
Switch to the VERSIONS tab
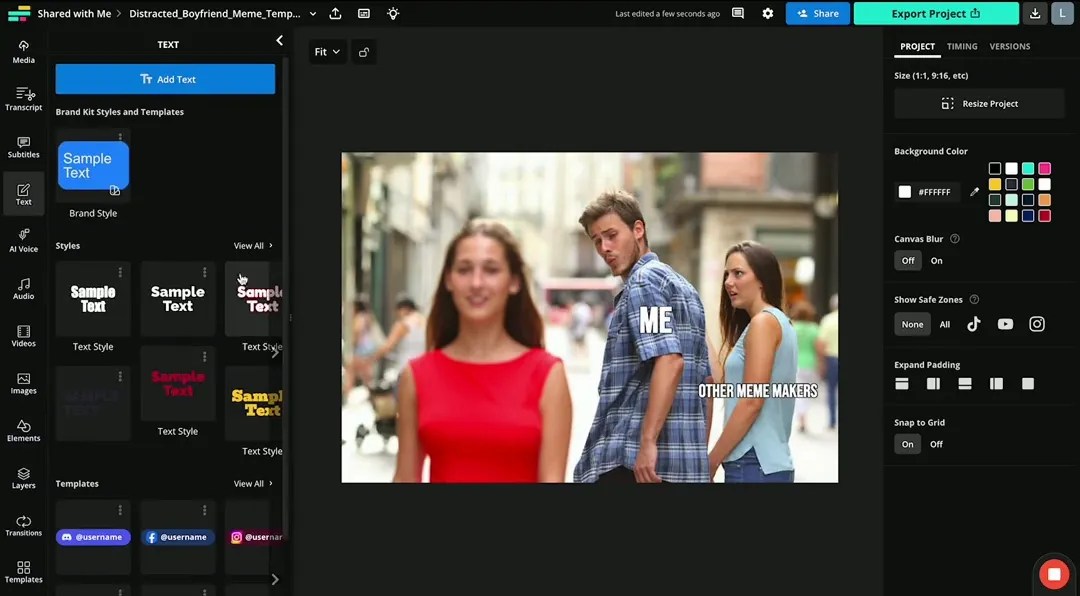pyautogui.click(x=1010, y=47)
